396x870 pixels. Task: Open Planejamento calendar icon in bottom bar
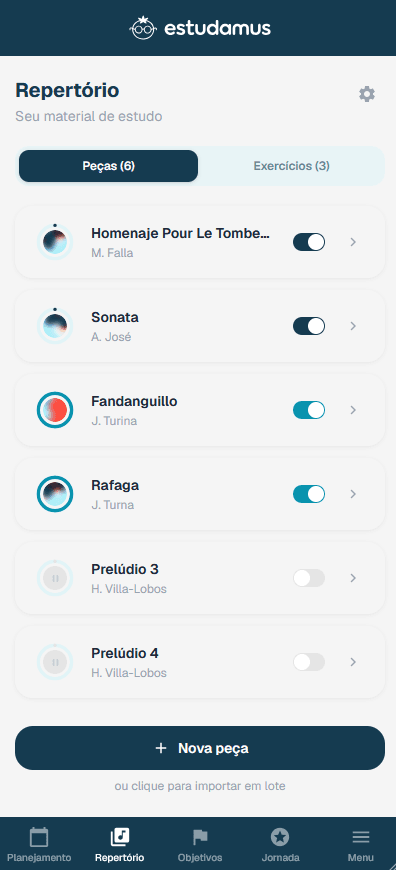point(39,837)
